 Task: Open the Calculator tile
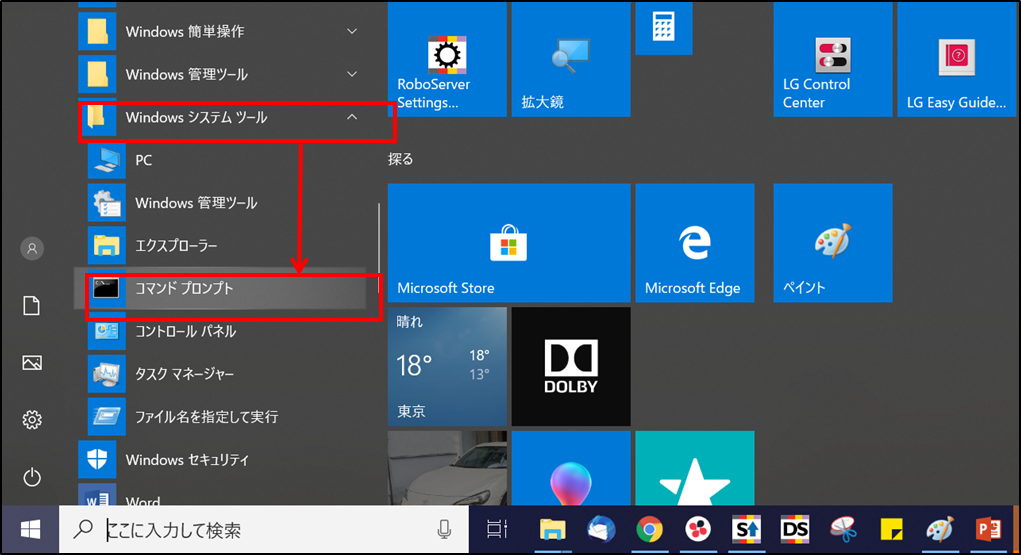[x=663, y=28]
